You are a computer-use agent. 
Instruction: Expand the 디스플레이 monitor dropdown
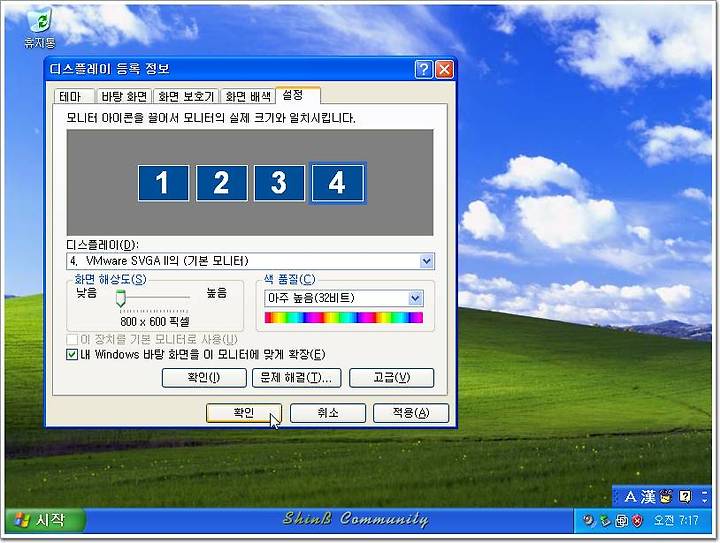pyautogui.click(x=426, y=261)
